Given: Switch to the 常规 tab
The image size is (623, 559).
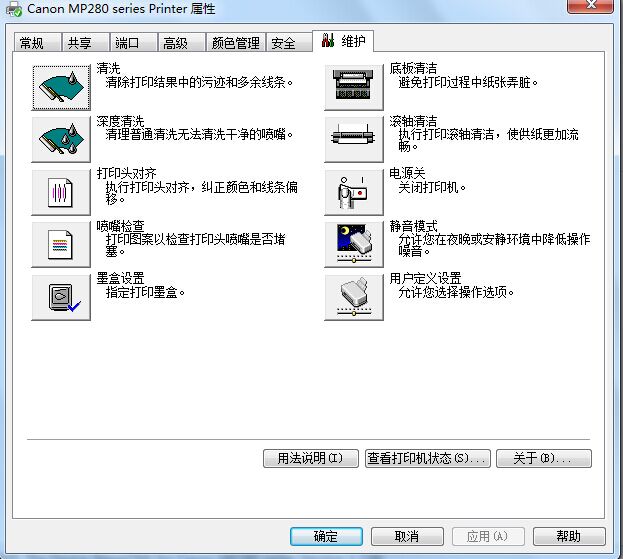Looking at the screenshot, I should [38, 43].
